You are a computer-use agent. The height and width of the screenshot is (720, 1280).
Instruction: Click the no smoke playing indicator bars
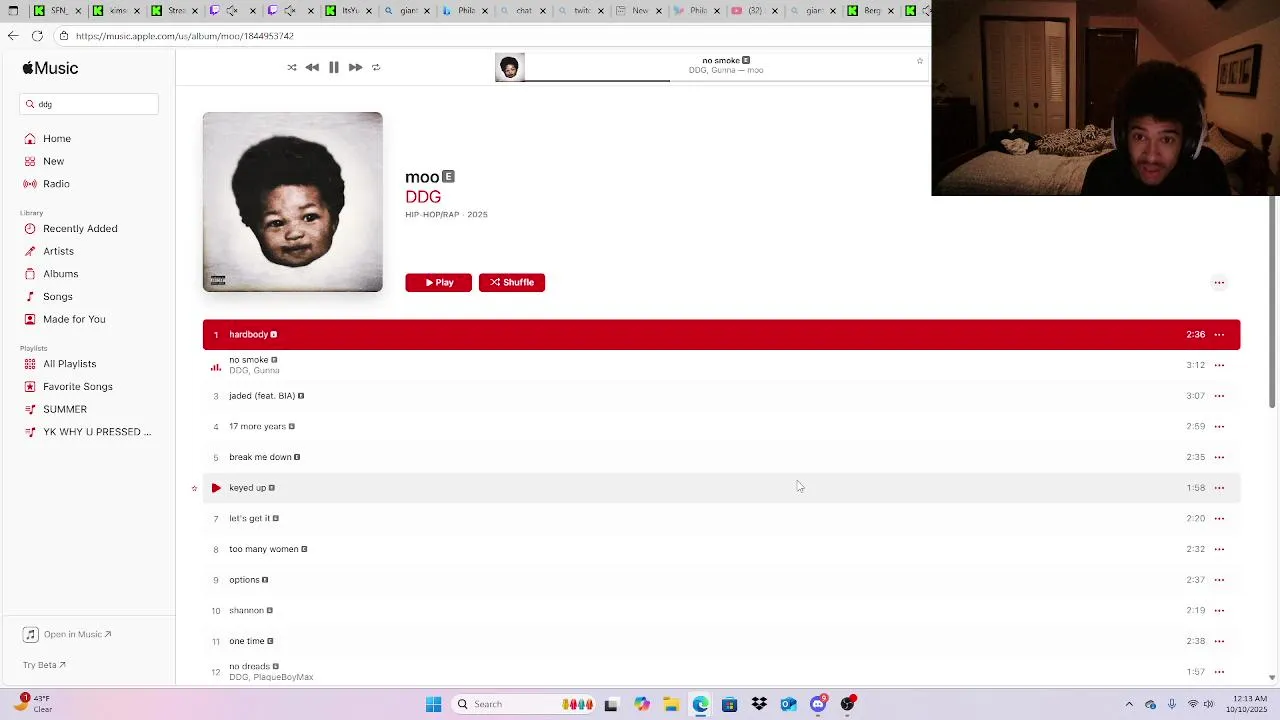(x=215, y=366)
